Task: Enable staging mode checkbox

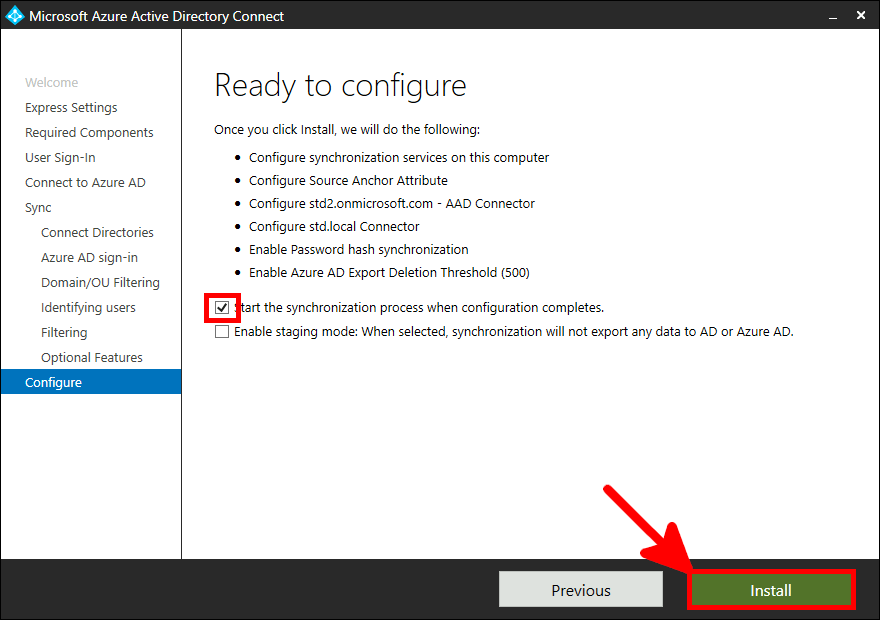Action: [222, 330]
